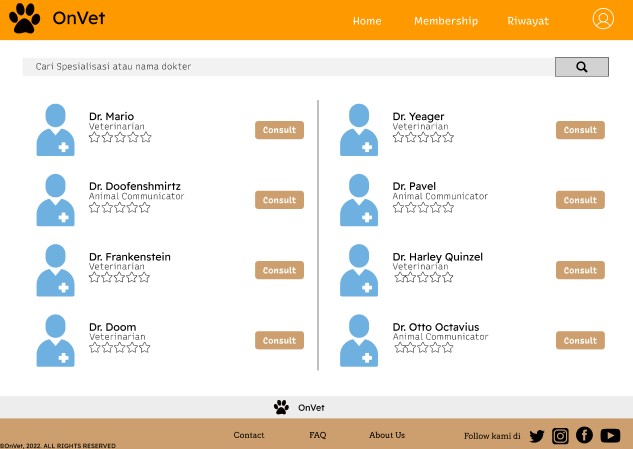Click Dr. Doom's avatar
Image resolution: width=633 pixels, height=449 pixels.
55,340
